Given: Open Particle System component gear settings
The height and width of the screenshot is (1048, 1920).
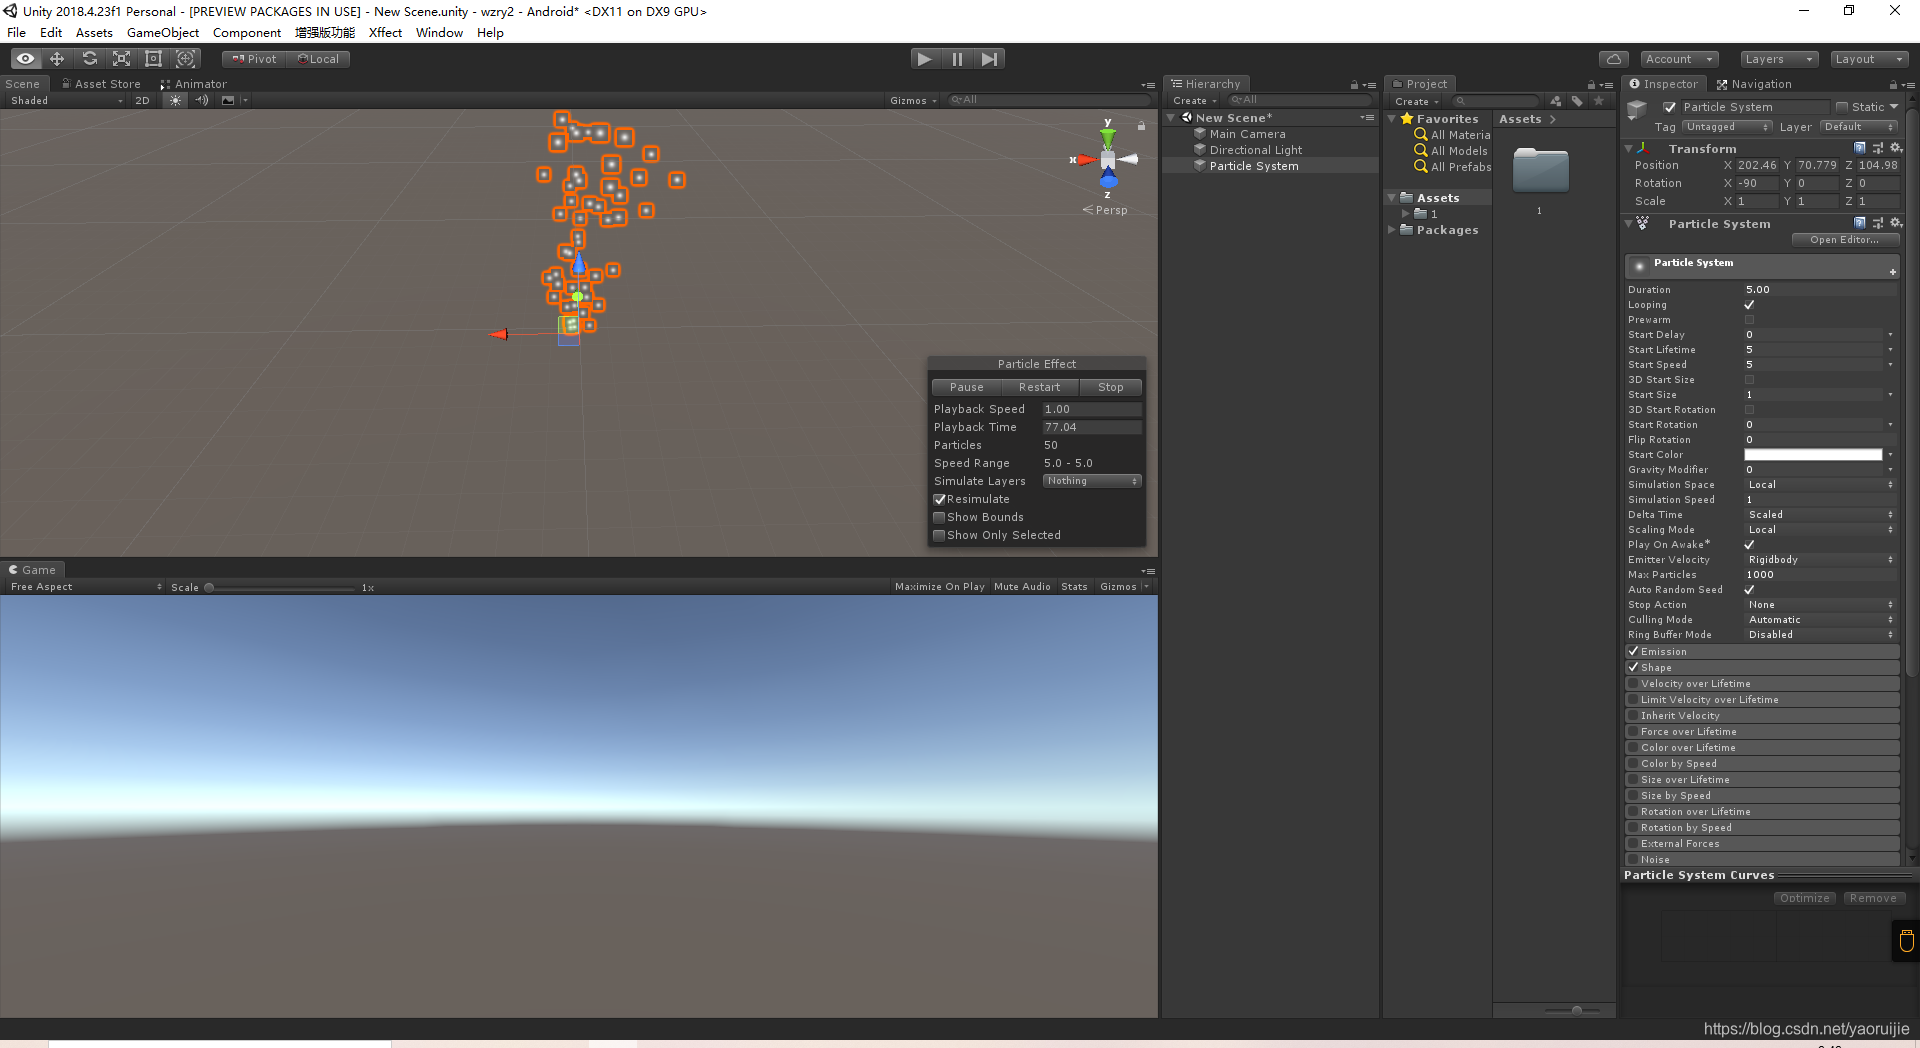Looking at the screenshot, I should 1895,223.
